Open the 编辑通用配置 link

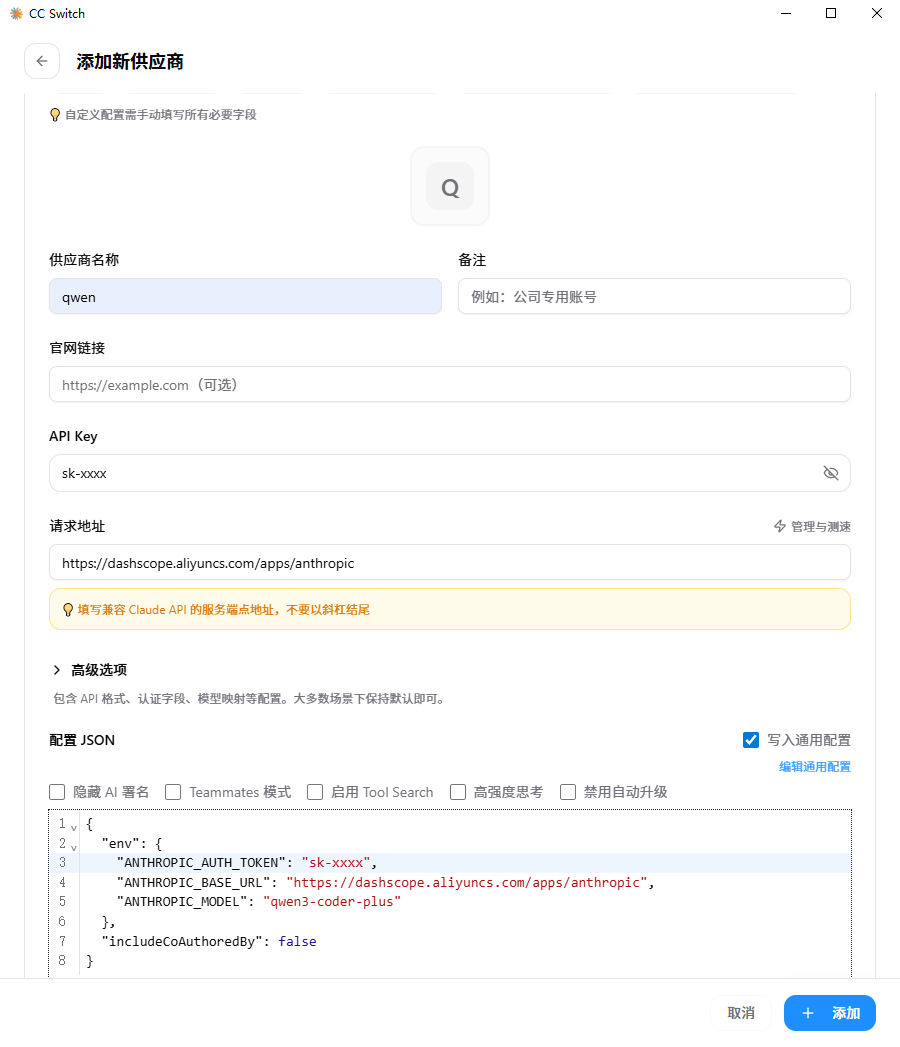pyautogui.click(x=815, y=767)
